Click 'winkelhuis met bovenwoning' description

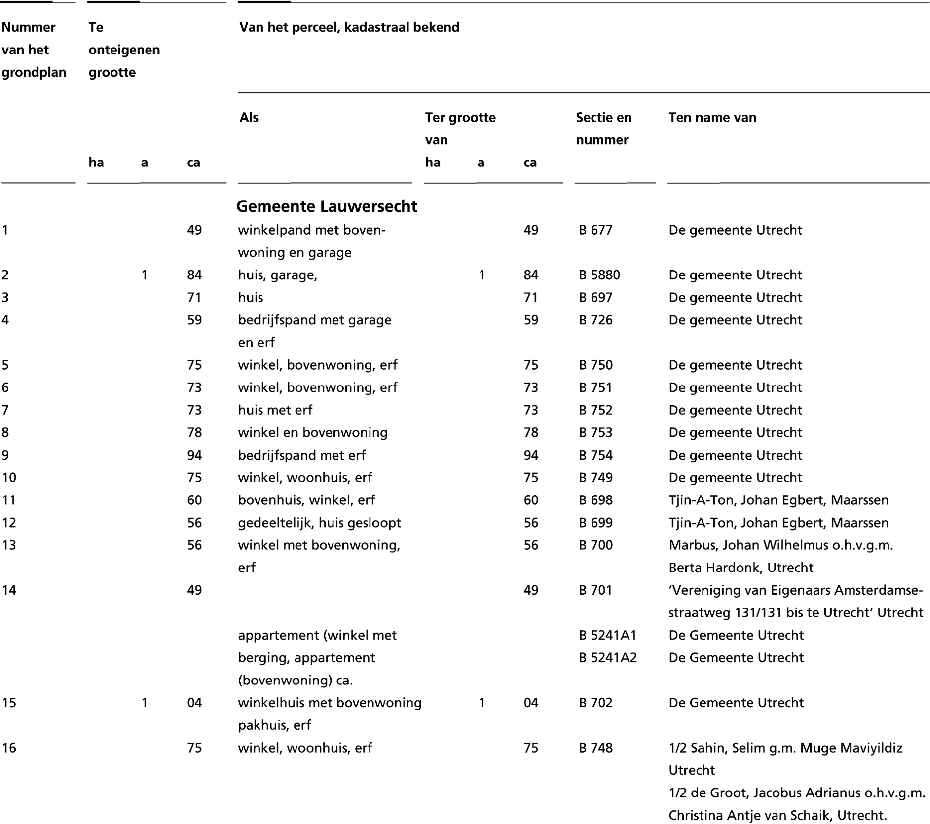coord(329,704)
